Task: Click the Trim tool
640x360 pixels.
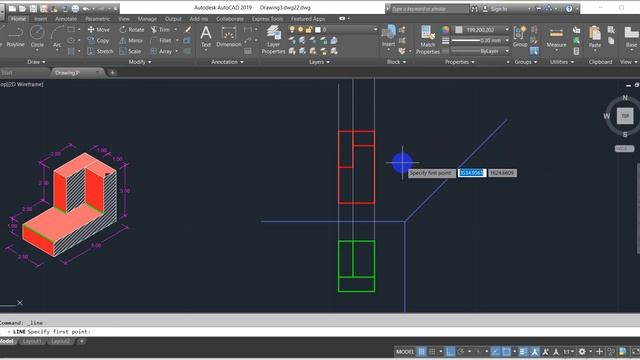Action: pyautogui.click(x=160, y=29)
